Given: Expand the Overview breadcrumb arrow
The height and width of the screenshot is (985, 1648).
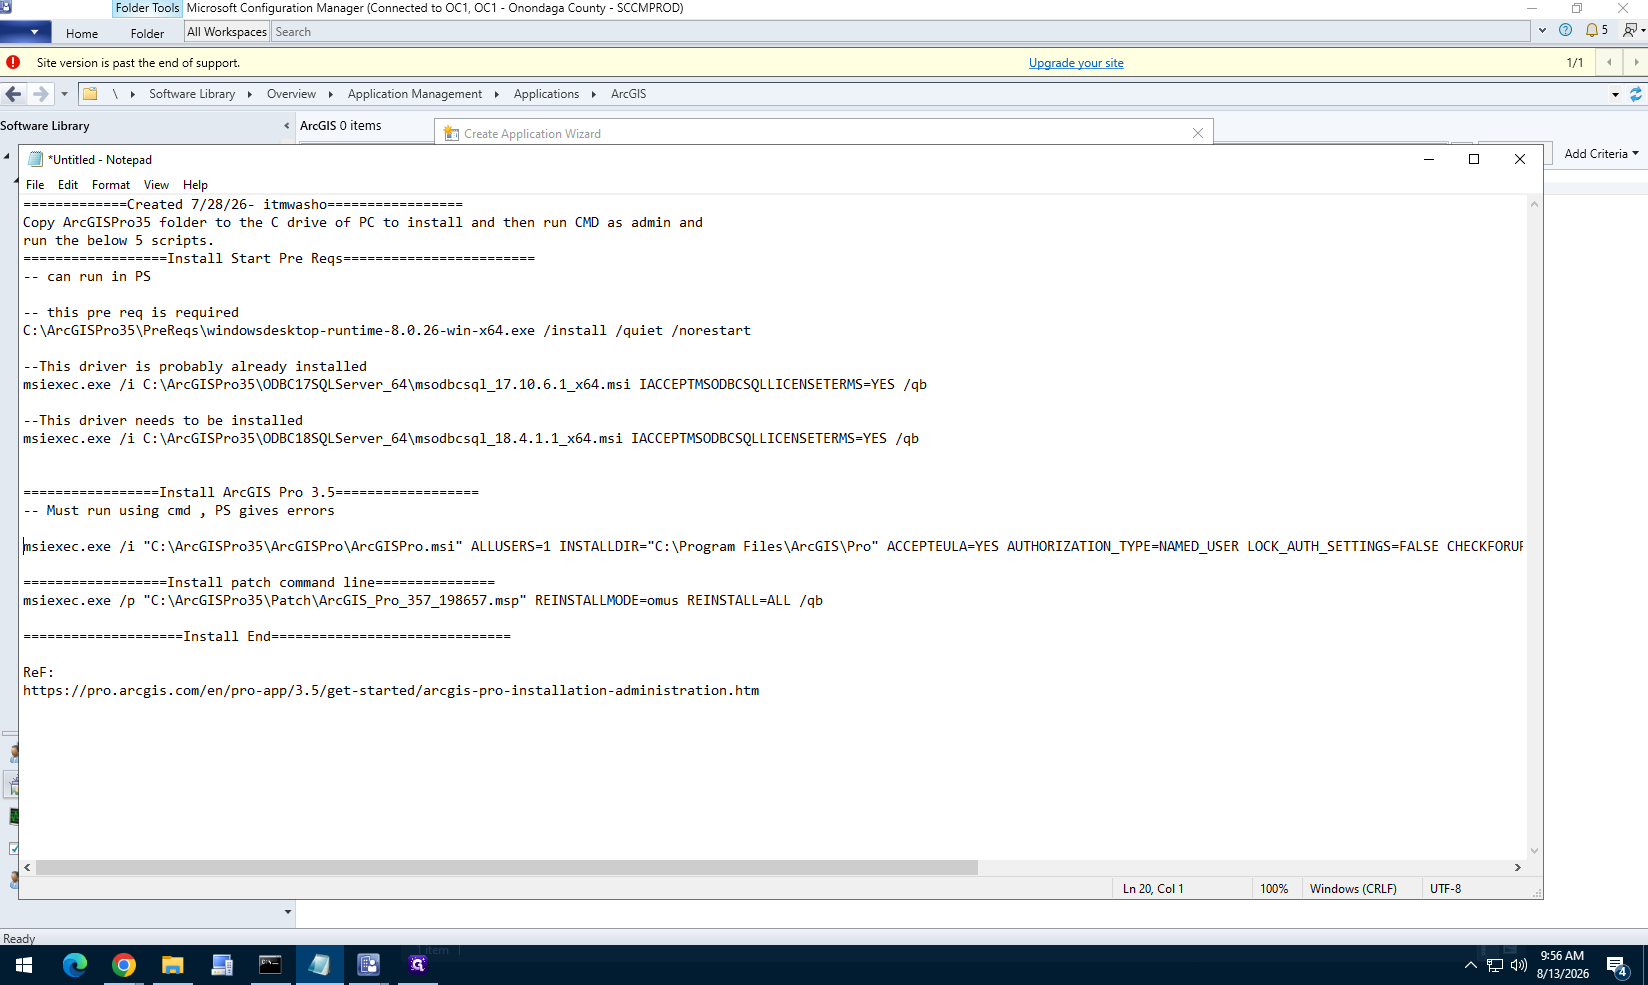Looking at the screenshot, I should coord(330,94).
